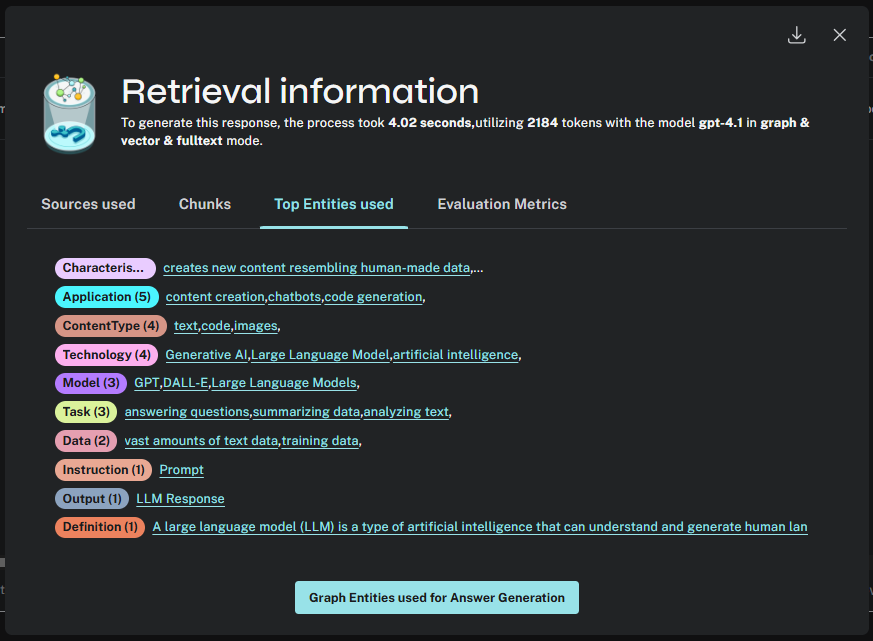Click the Task (3) entity chip
Screen dimensions: 873x641
[x=85, y=412]
